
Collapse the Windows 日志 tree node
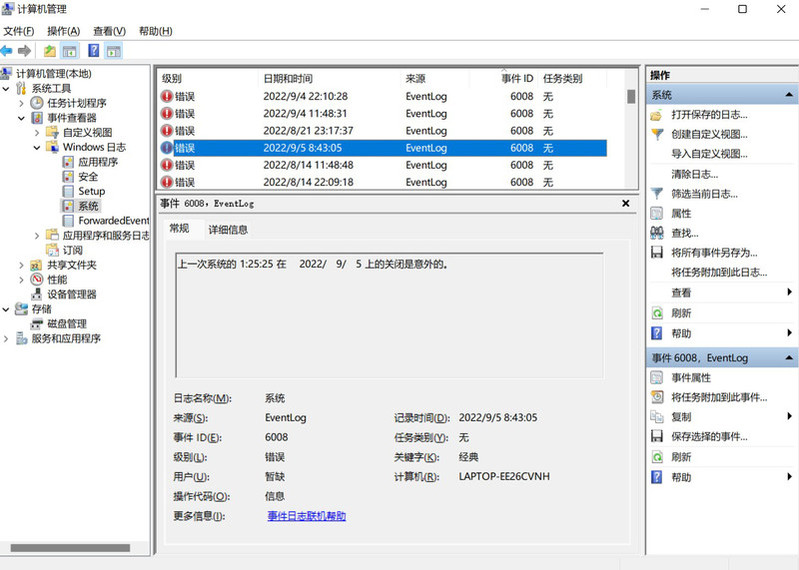click(x=38, y=147)
